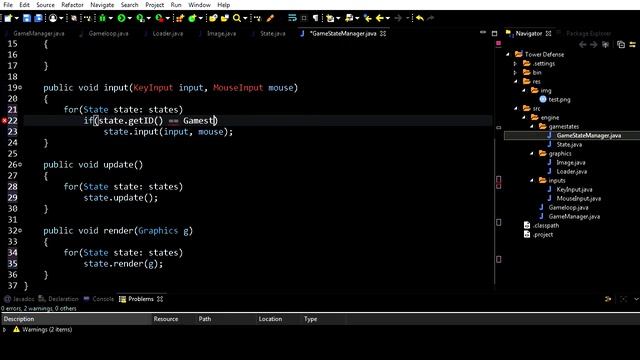This screenshot has width=640, height=360.
Task: Open the New file dropdown arrow
Action: click(x=17, y=18)
